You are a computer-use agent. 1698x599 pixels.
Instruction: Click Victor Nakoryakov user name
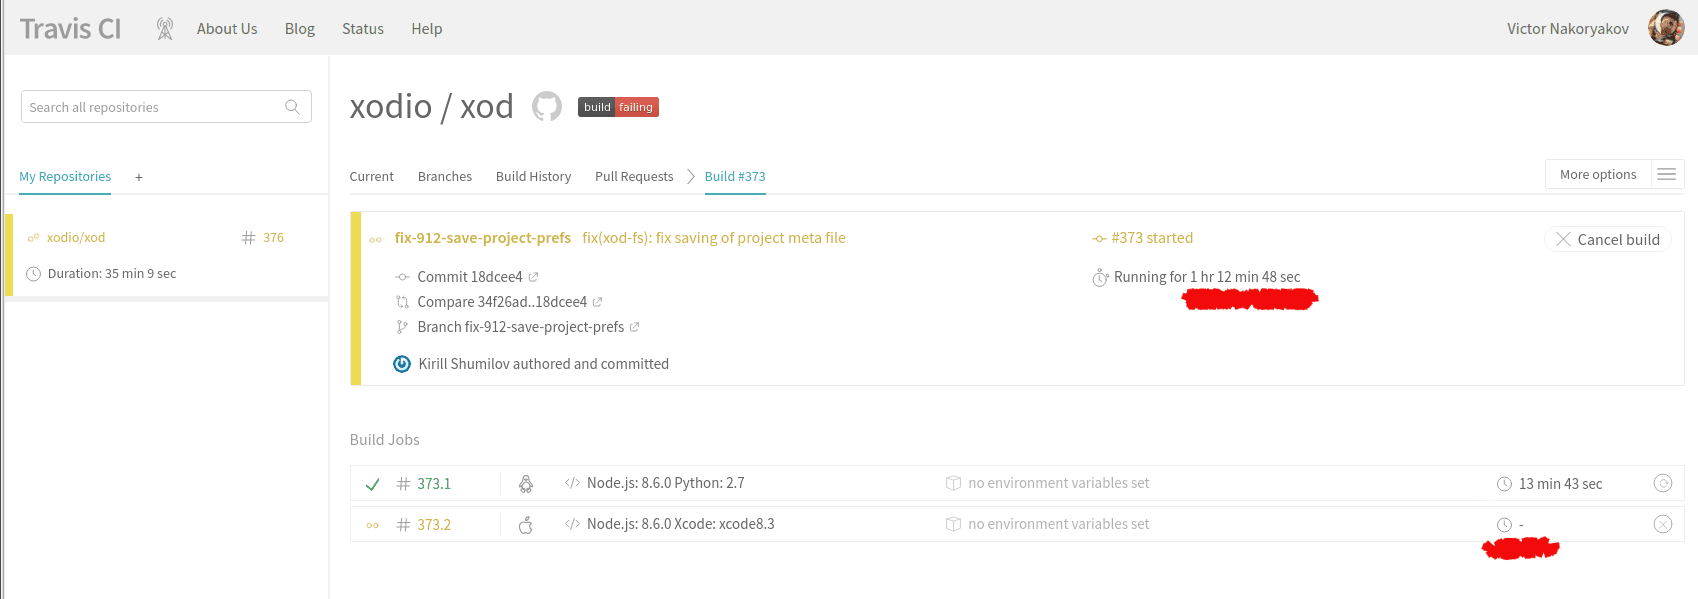tap(1568, 29)
